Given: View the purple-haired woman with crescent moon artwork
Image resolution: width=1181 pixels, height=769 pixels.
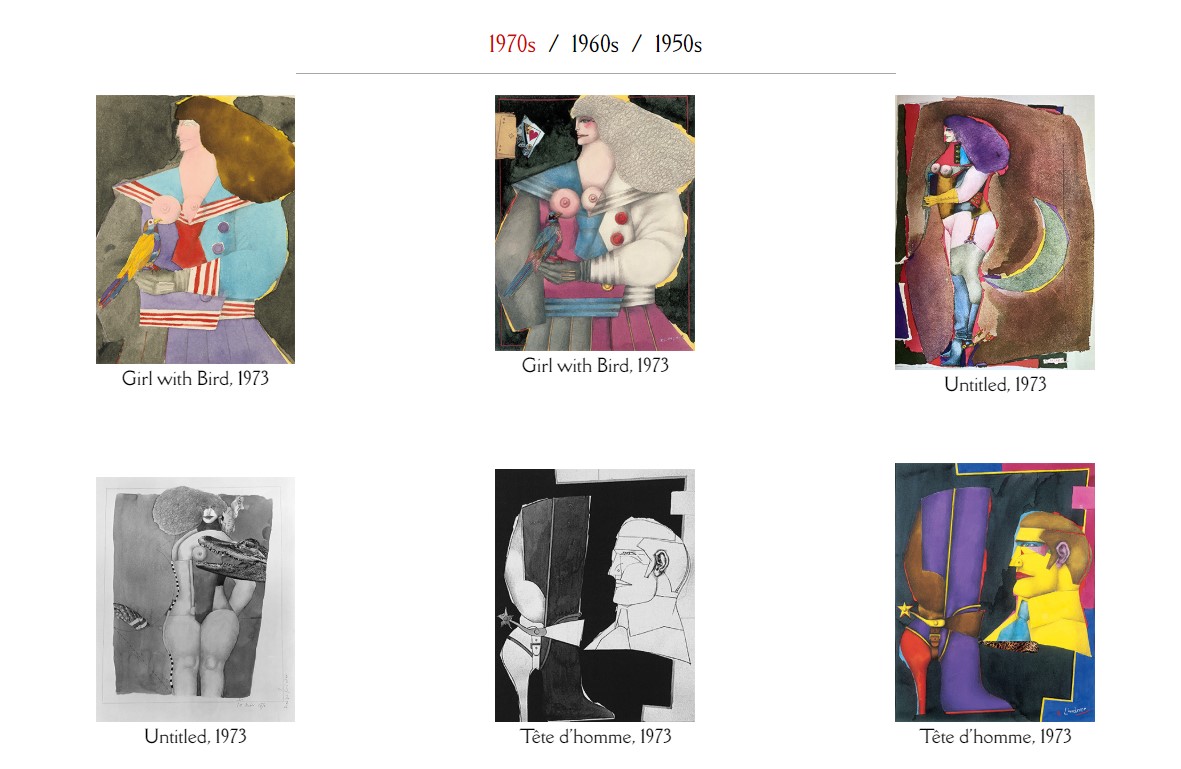Looking at the screenshot, I should tap(994, 232).
